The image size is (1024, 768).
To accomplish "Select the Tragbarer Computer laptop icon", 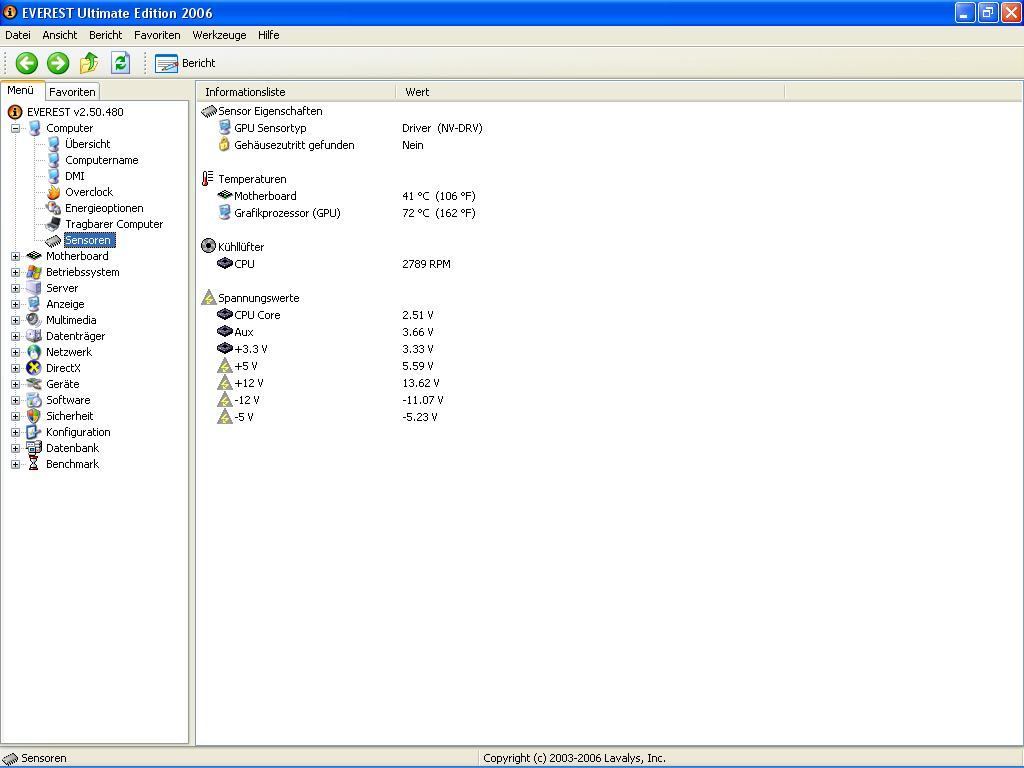I will (x=54, y=224).
